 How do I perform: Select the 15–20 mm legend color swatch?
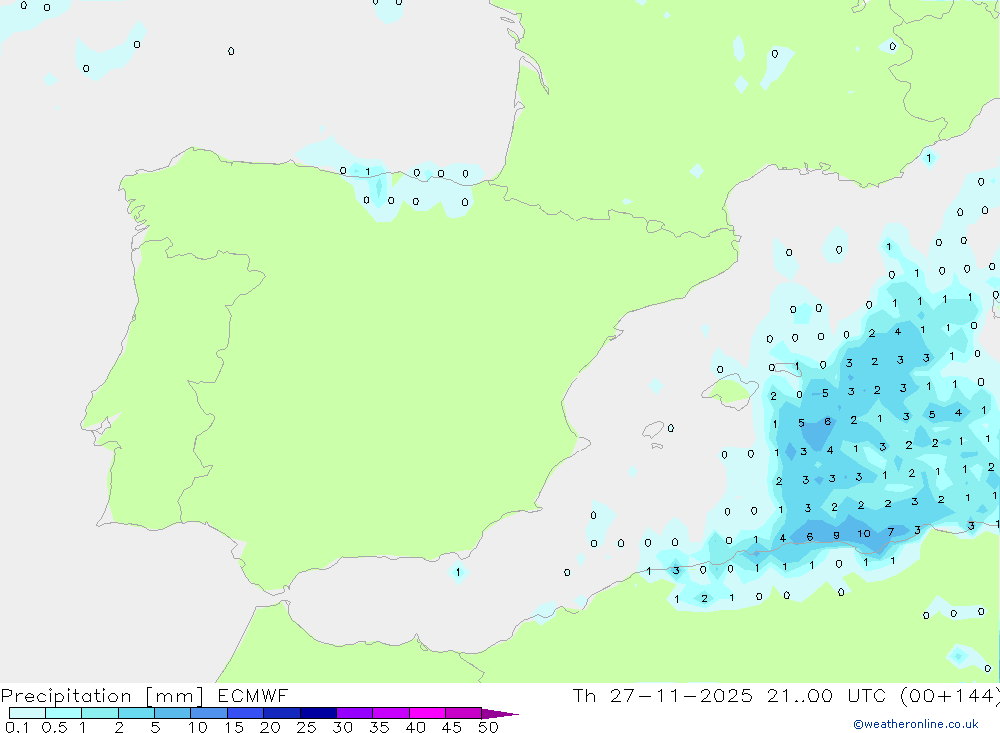click(x=246, y=713)
